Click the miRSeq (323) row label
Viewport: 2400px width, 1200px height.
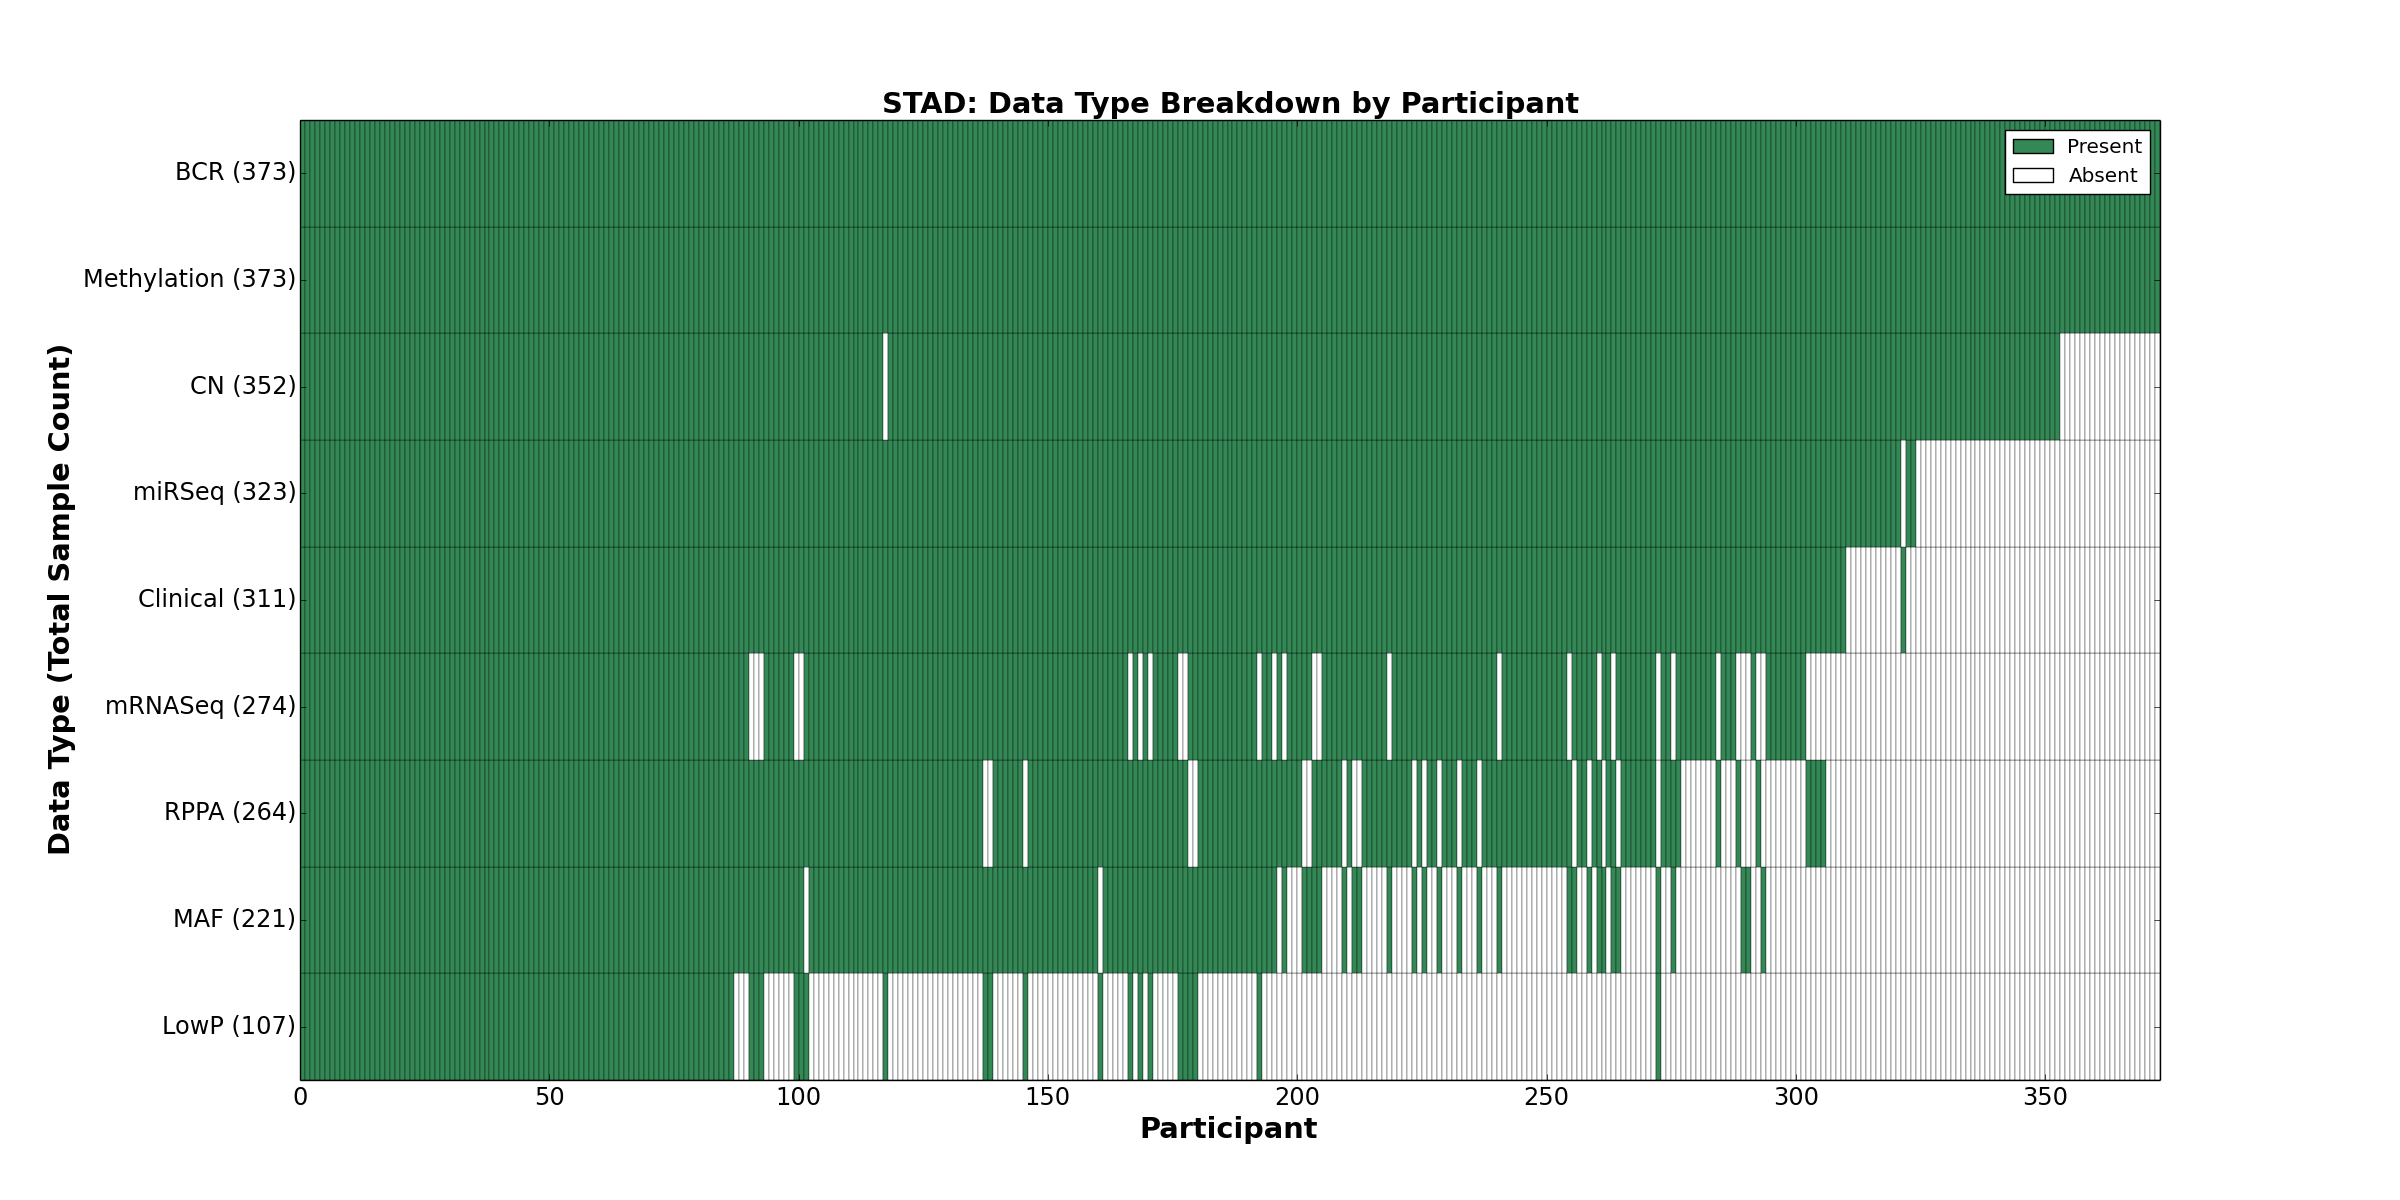coord(214,492)
